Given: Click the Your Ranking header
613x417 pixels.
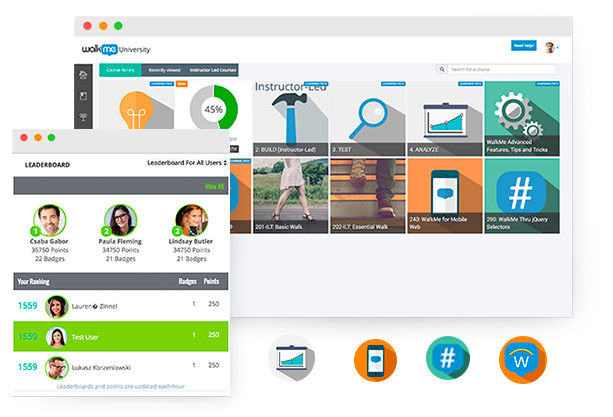Looking at the screenshot, I should coord(33,281).
